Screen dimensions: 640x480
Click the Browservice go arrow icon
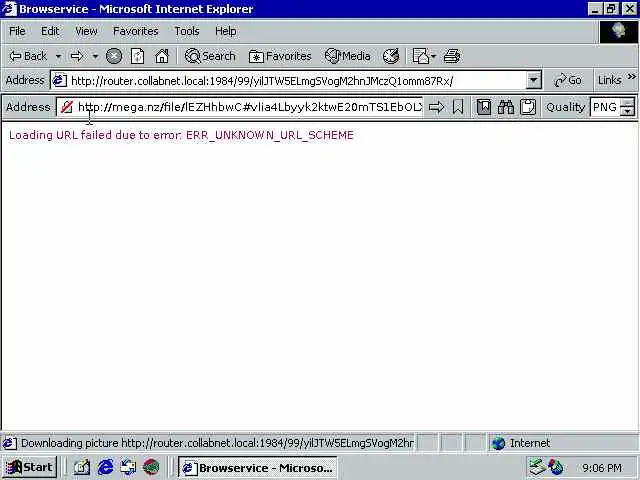point(436,107)
